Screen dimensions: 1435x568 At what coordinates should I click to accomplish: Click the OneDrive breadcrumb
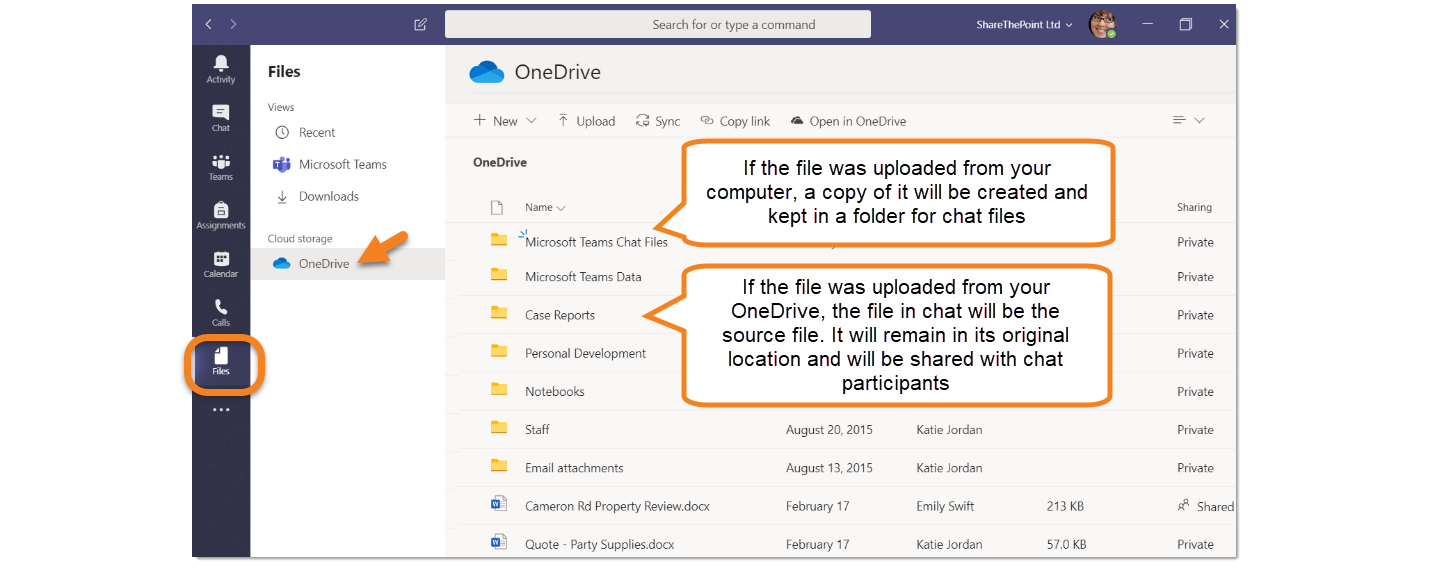(x=500, y=162)
